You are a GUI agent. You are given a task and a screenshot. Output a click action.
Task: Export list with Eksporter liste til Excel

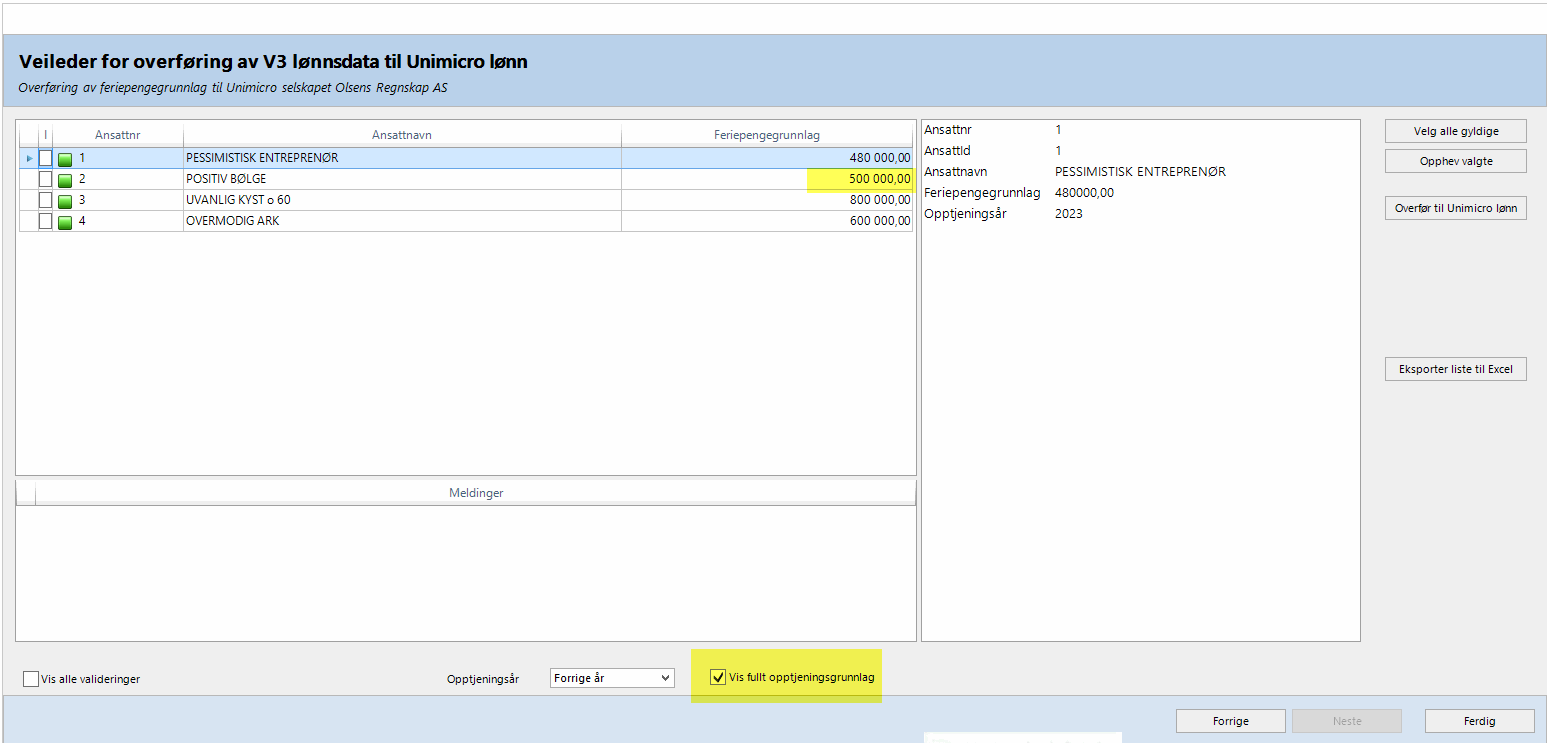(1455, 369)
